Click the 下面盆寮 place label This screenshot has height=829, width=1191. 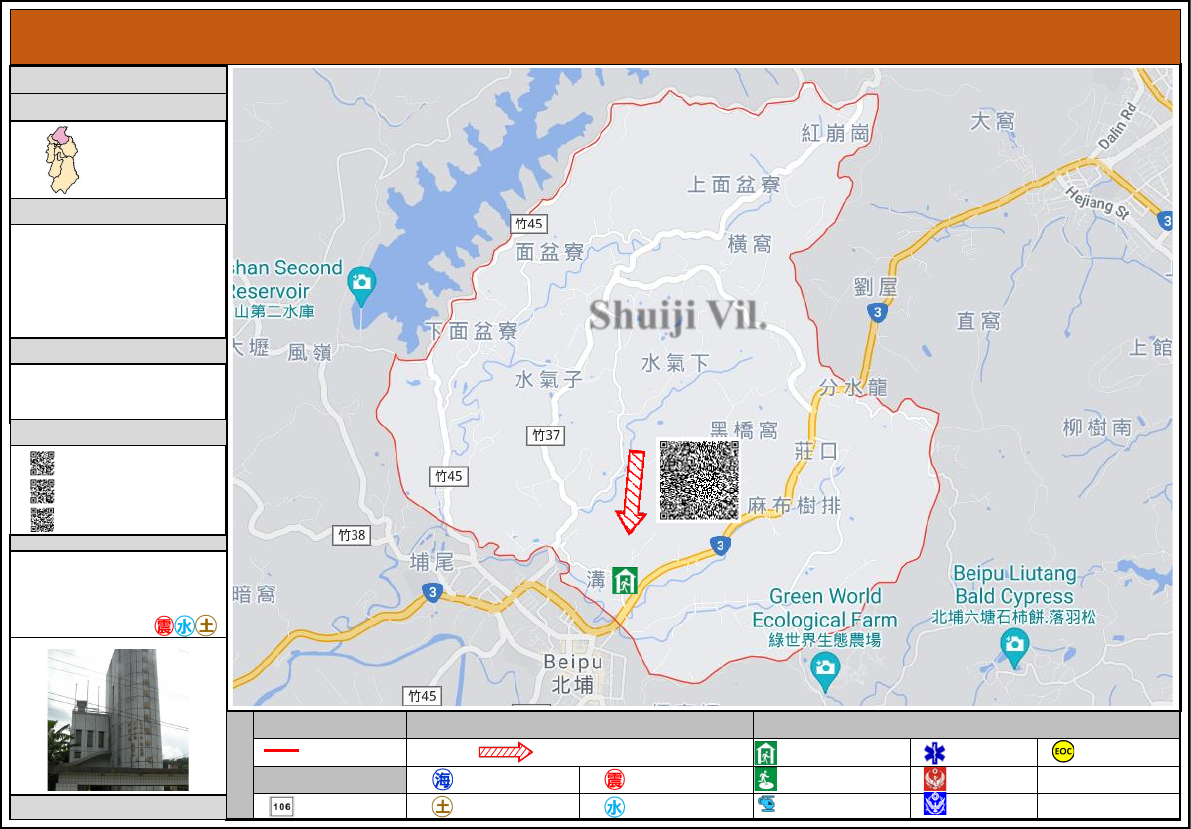pos(471,331)
